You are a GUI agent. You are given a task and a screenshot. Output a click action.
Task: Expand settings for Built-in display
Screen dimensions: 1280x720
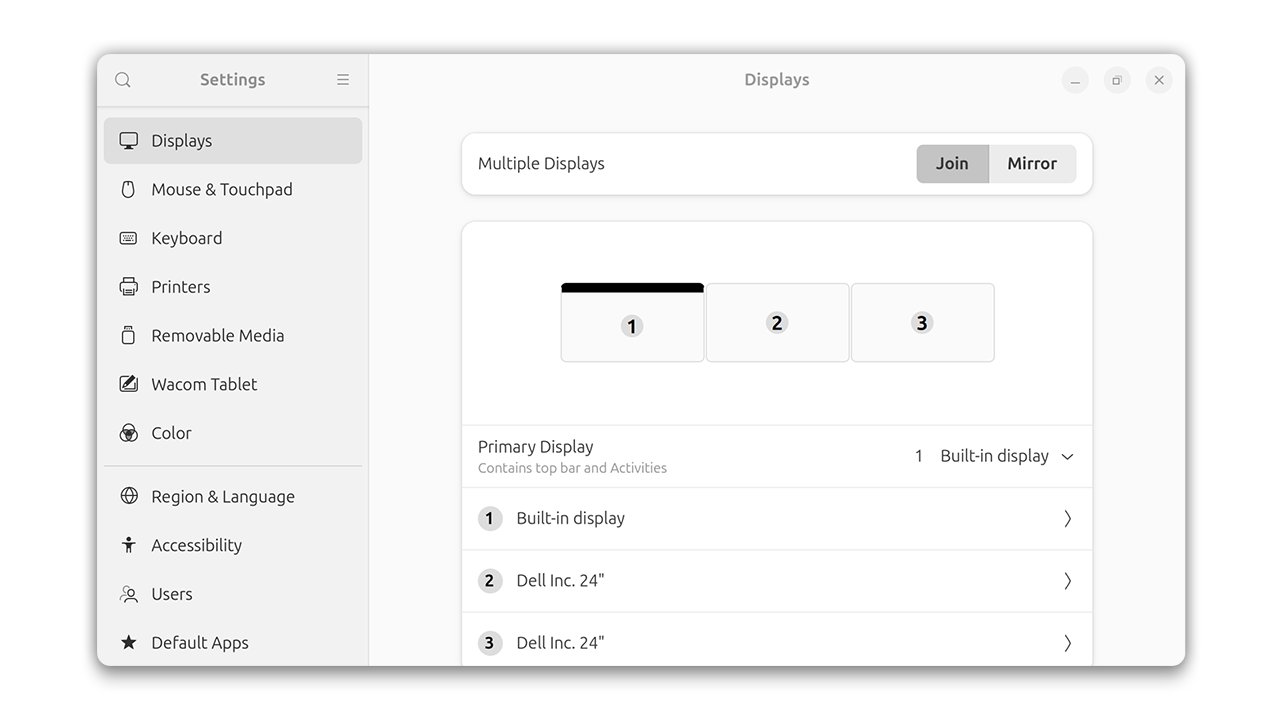tap(1066, 519)
